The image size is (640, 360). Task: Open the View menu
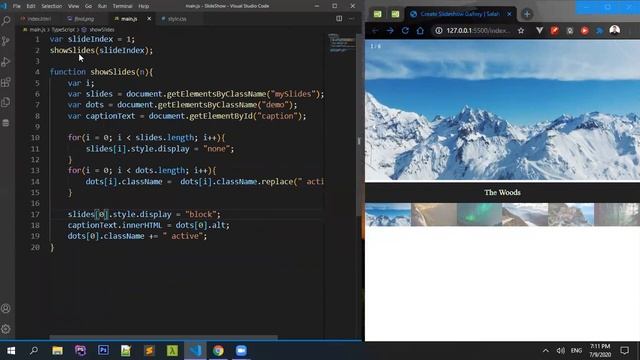pyautogui.click(x=73, y=6)
